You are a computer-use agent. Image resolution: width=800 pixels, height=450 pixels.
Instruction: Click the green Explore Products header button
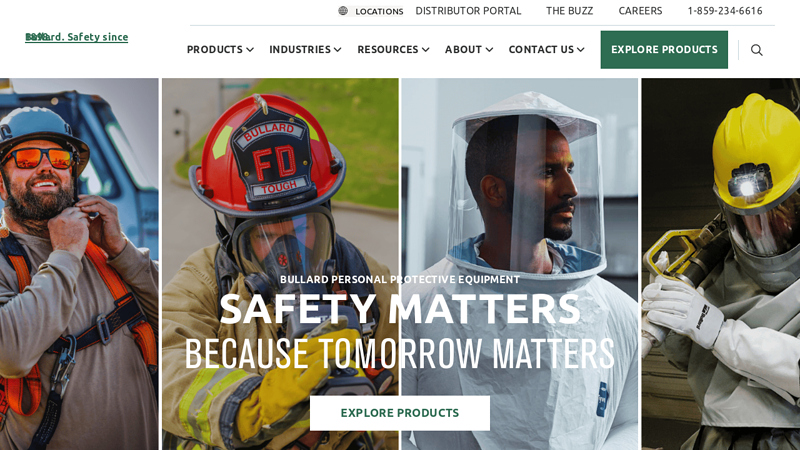pyautogui.click(x=664, y=49)
